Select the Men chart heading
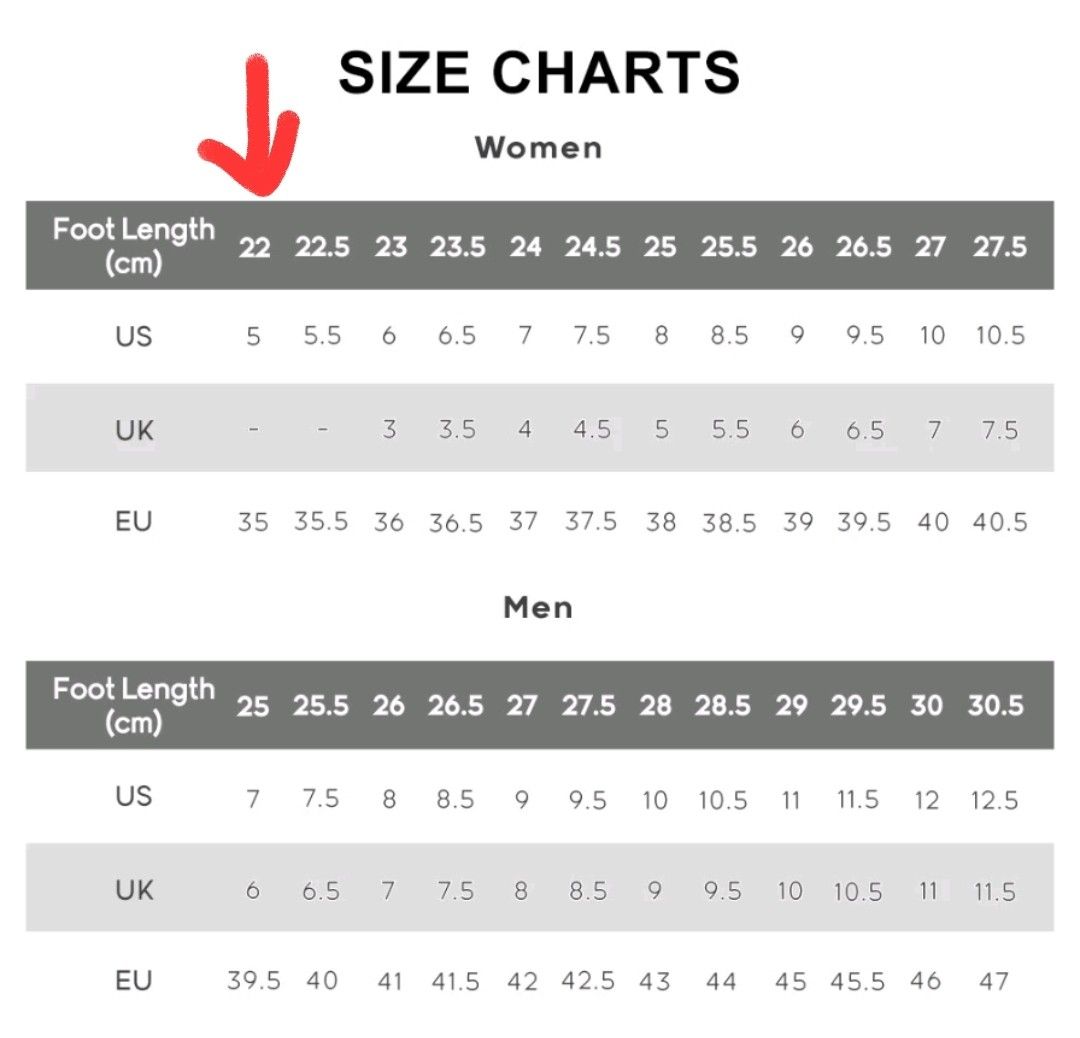 (538, 607)
